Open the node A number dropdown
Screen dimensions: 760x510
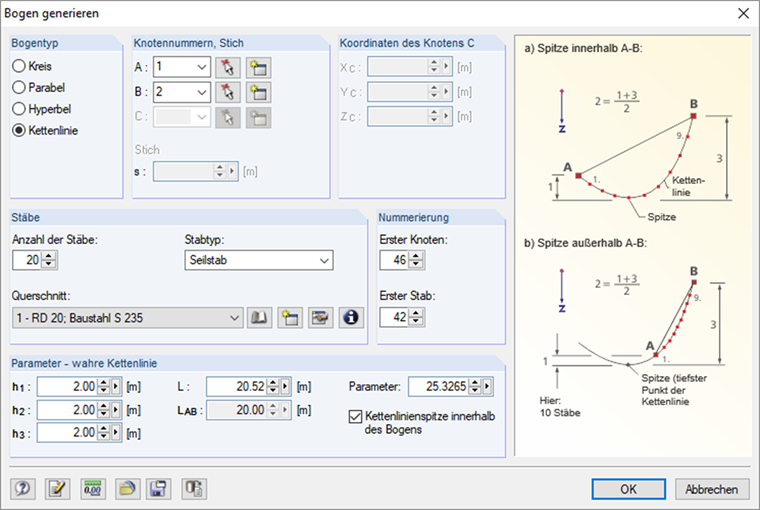tap(202, 67)
